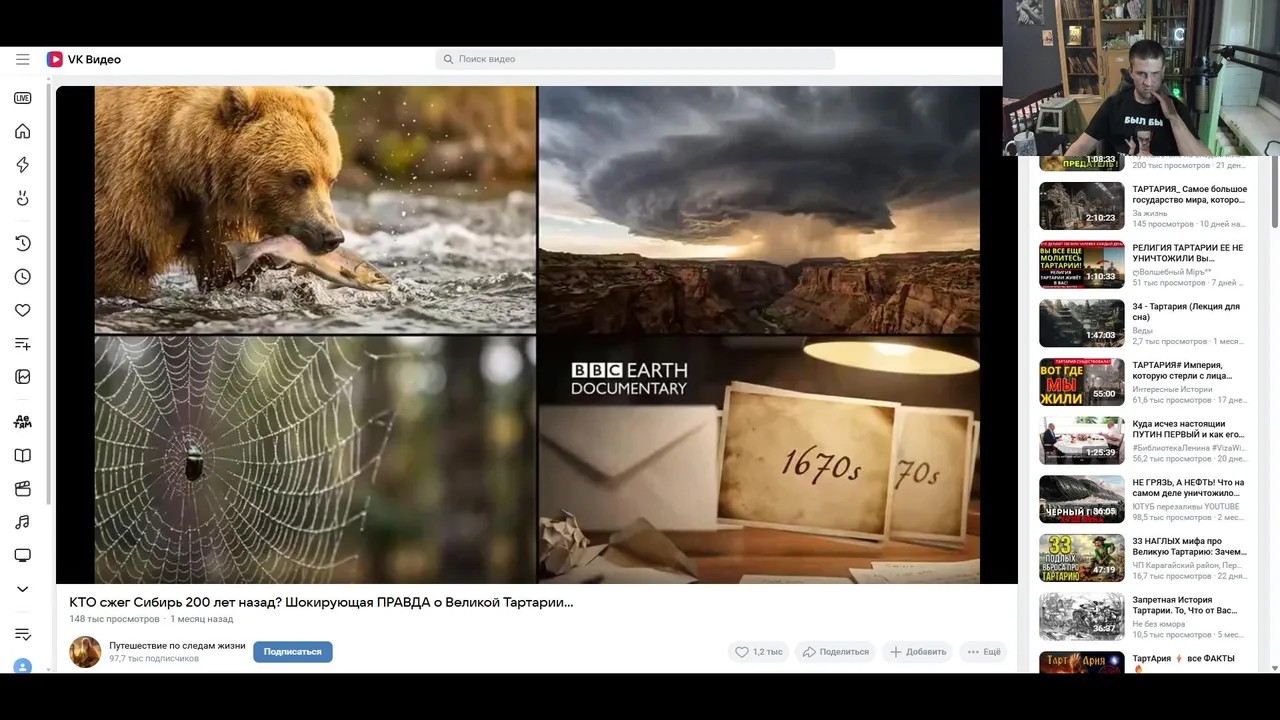Click the VK Видео logo
Screen dimensions: 1280x720
point(84,60)
